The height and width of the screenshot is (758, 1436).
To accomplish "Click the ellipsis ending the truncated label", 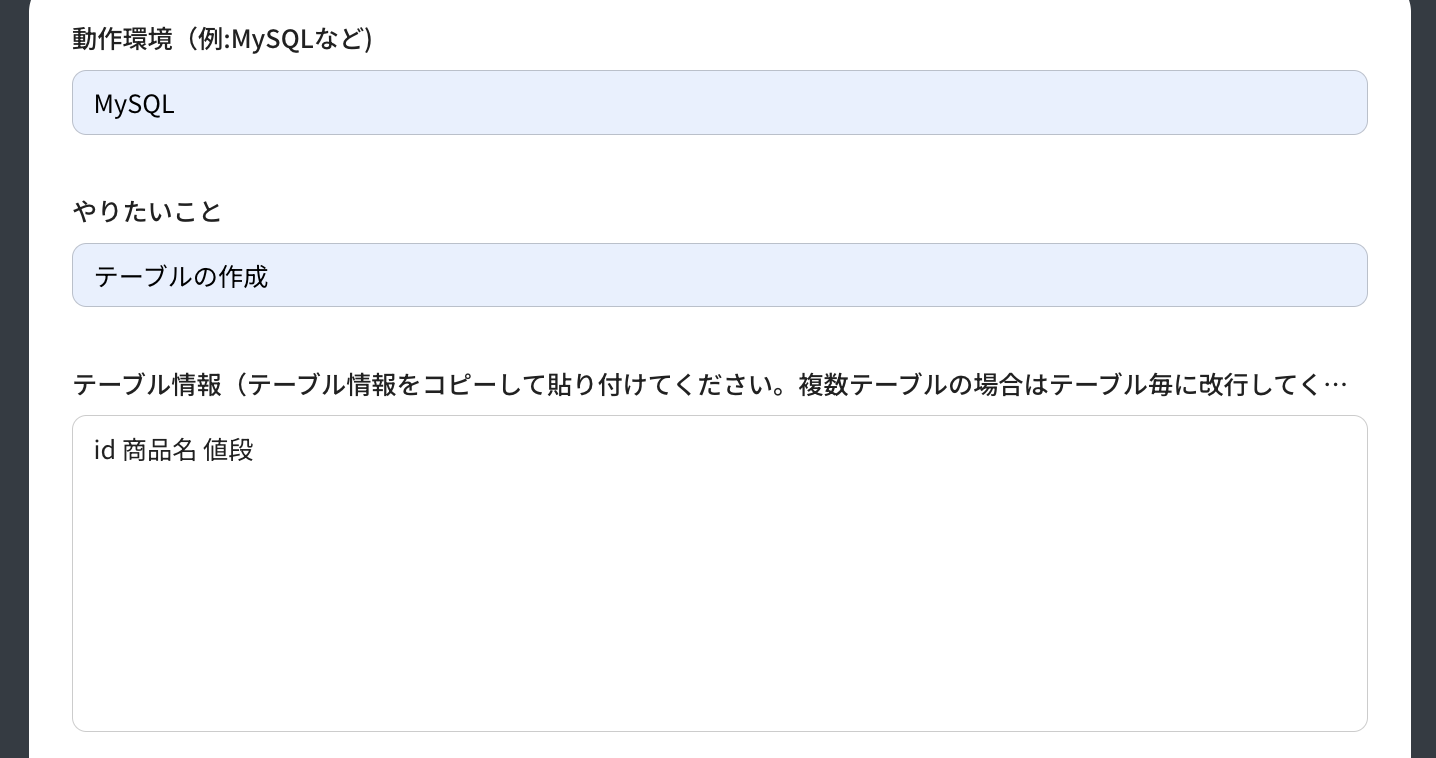I will [1335, 385].
